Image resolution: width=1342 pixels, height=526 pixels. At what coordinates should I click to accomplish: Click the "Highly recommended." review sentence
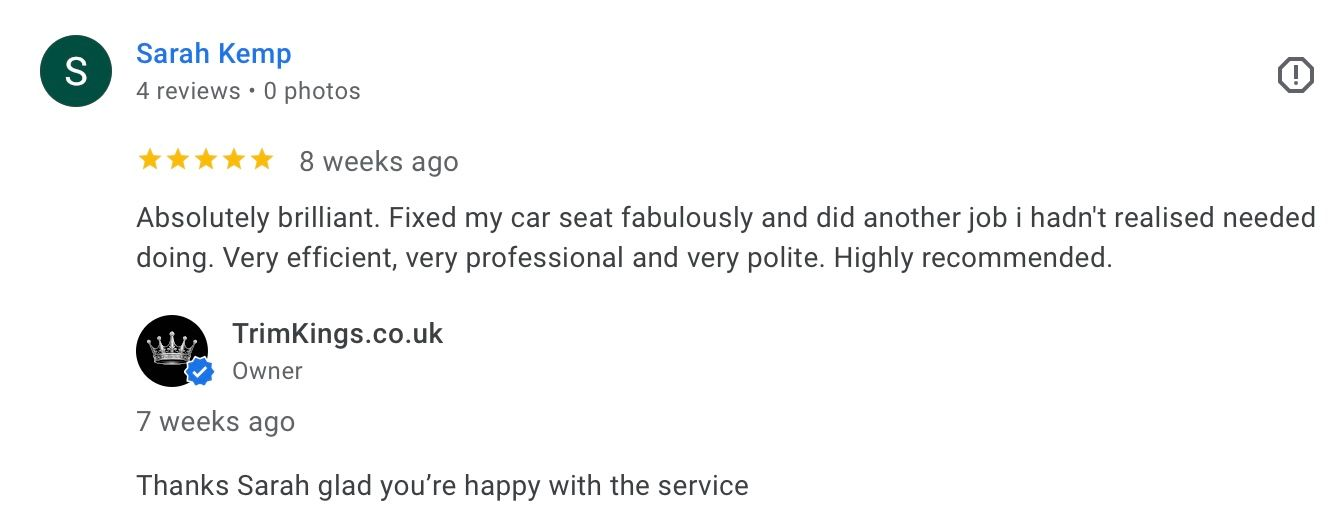point(973,258)
